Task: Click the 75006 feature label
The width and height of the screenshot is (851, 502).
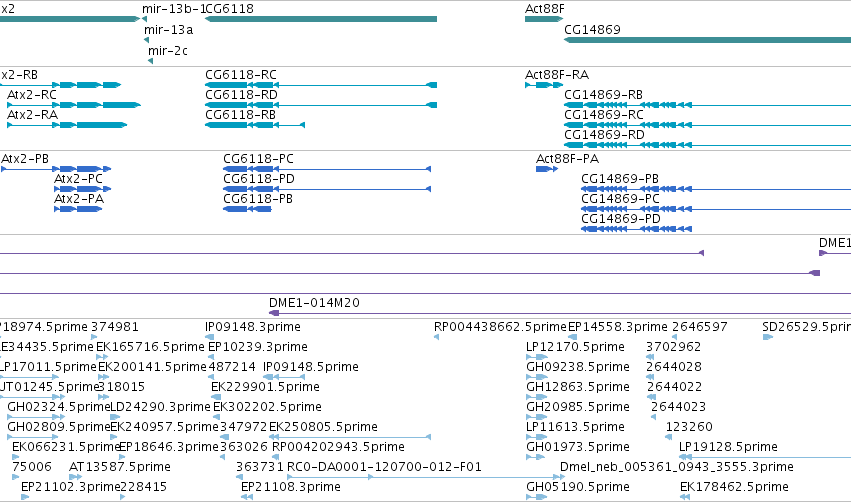Action: (x=32, y=468)
